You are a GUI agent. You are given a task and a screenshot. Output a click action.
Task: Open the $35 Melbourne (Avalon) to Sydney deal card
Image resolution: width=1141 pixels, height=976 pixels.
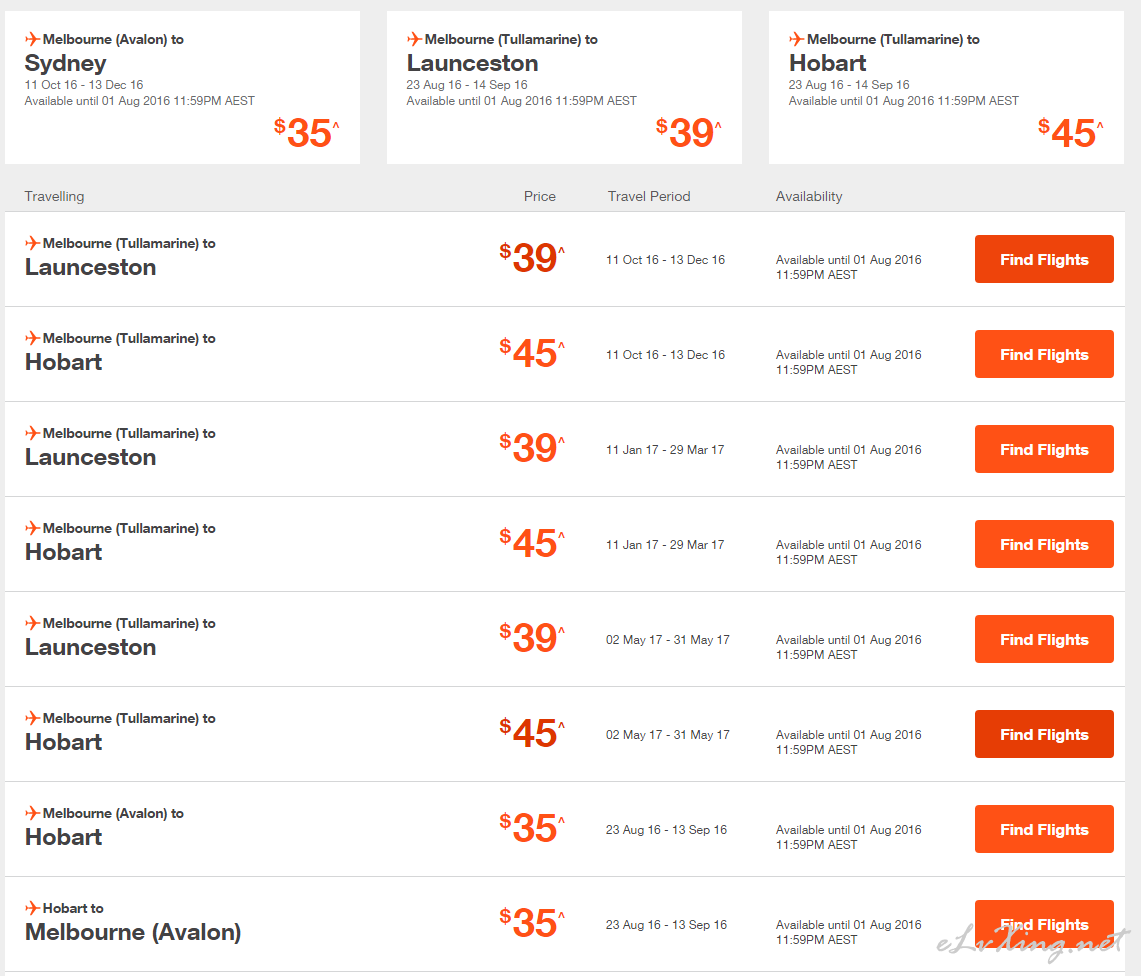point(182,87)
